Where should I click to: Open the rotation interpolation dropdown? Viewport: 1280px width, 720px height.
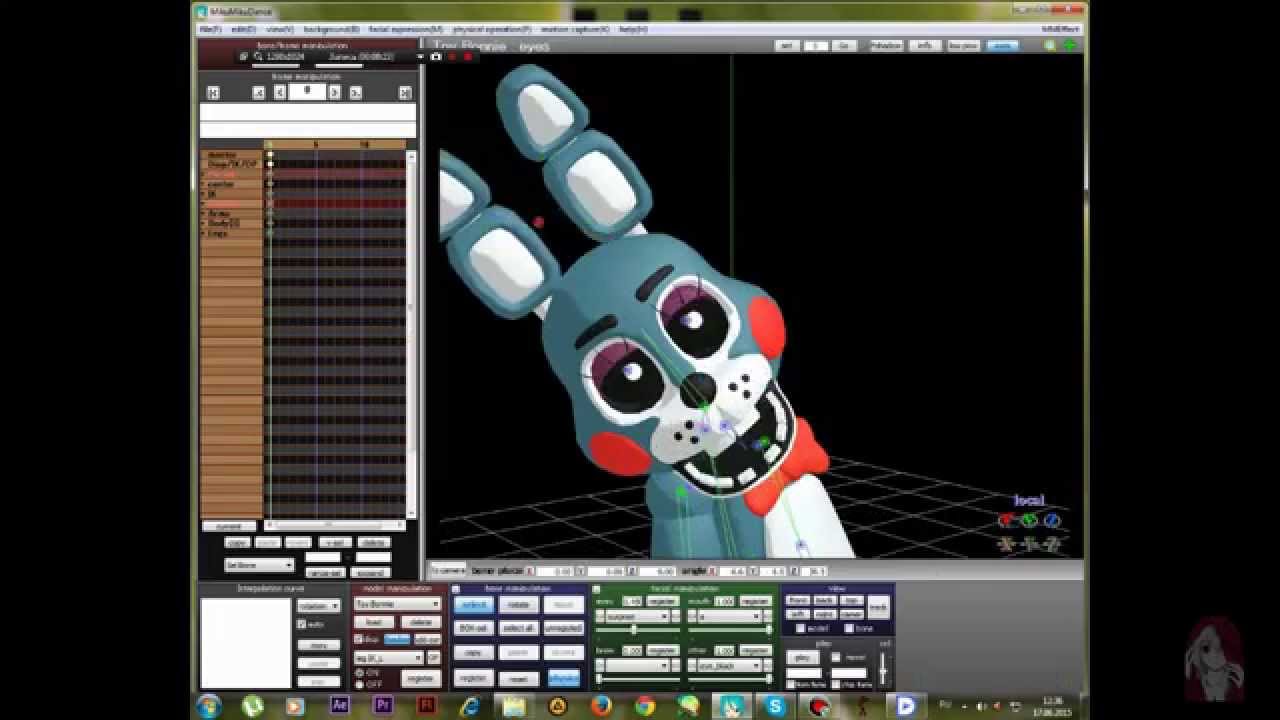click(x=319, y=606)
